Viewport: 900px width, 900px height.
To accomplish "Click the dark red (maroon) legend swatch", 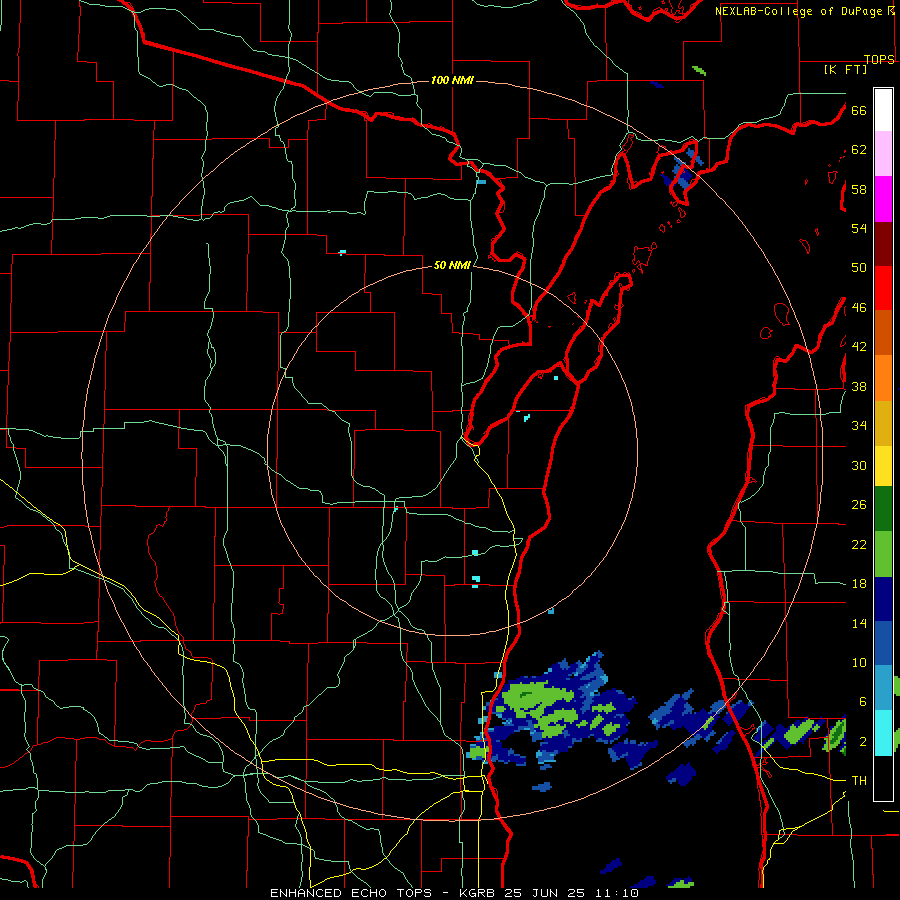I will pyautogui.click(x=883, y=243).
